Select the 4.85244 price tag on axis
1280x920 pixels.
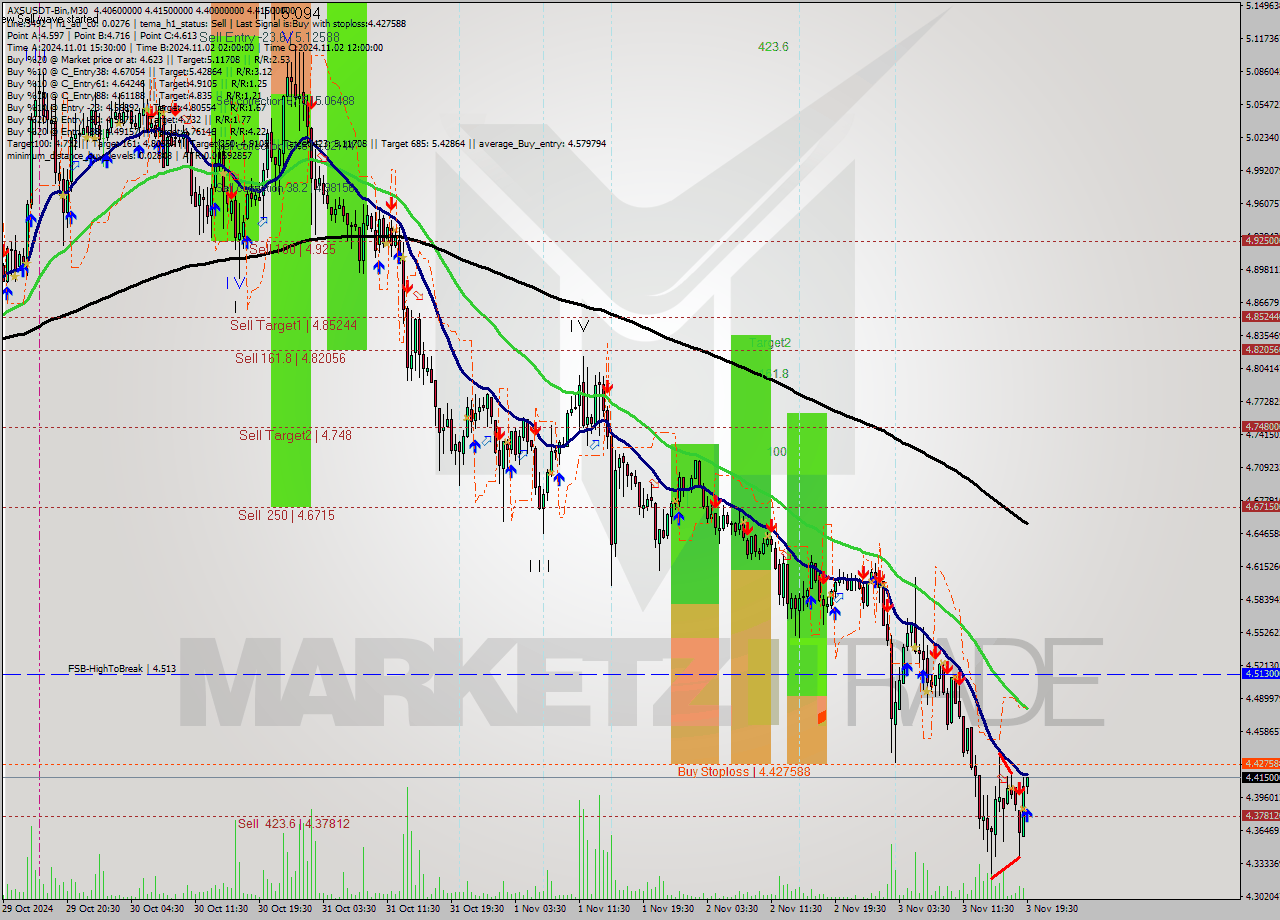1260,317
